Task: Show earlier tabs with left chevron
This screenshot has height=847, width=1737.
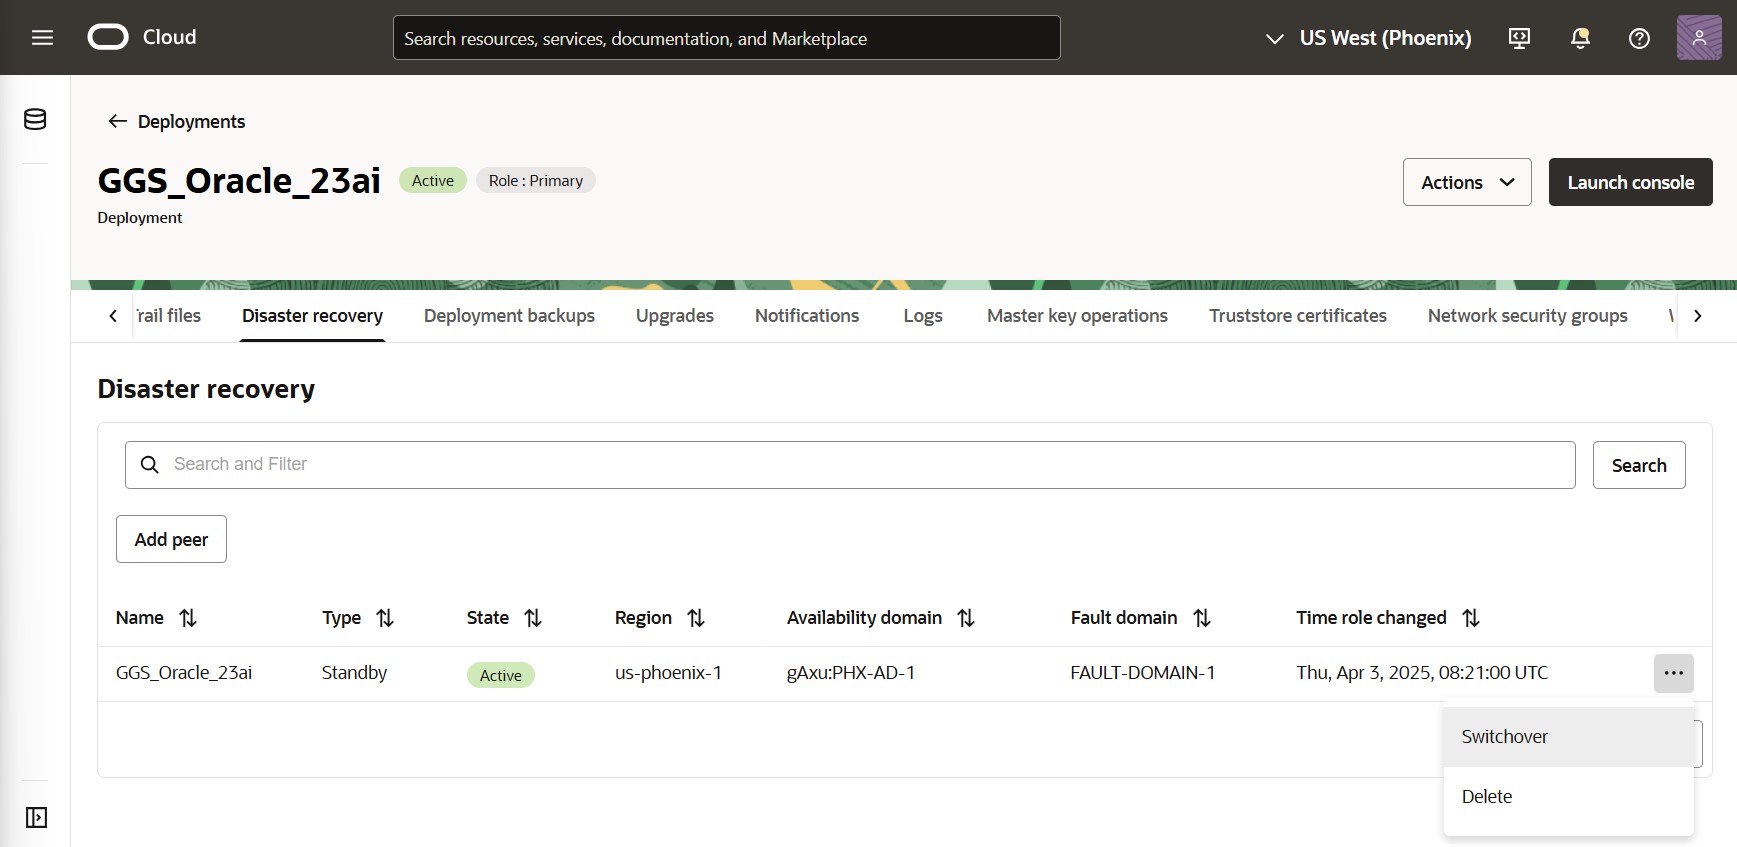Action: pos(113,316)
